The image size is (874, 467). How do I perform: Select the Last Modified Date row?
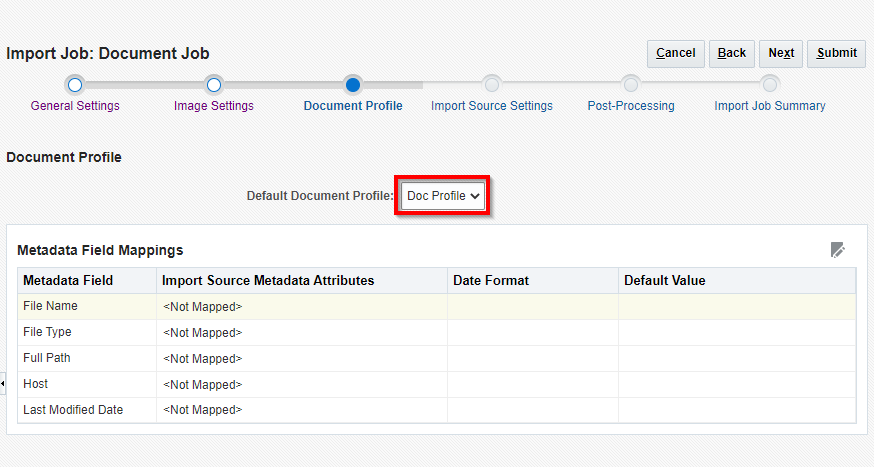pos(73,410)
